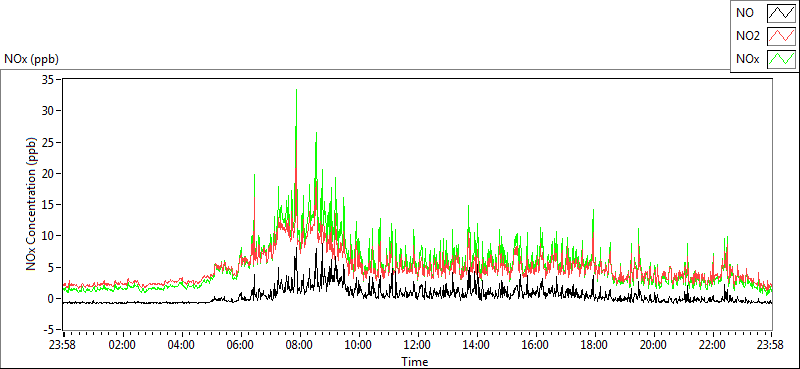800x369 pixels.
Task: Click the 25 y-axis tick value
Action: pyautogui.click(x=48, y=142)
